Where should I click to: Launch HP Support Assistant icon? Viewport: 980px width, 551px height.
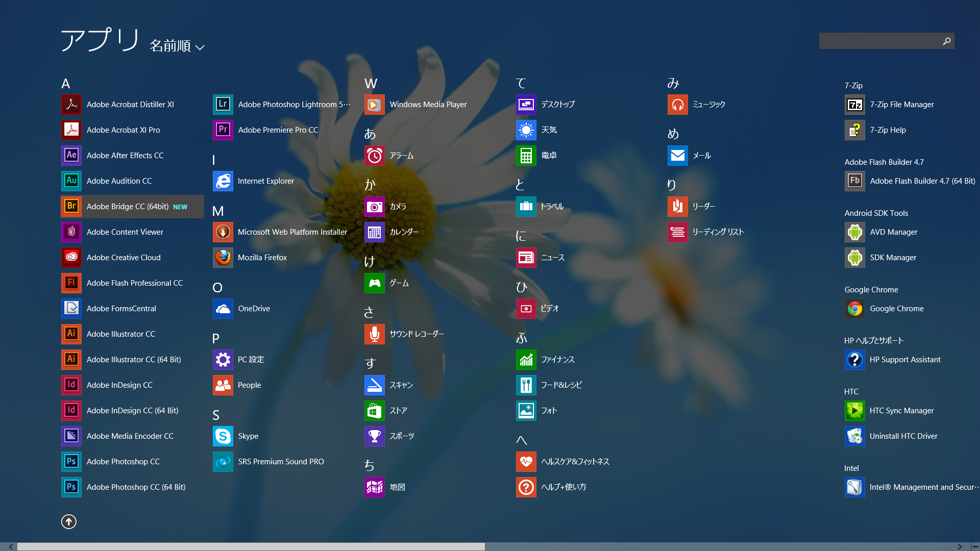point(855,359)
